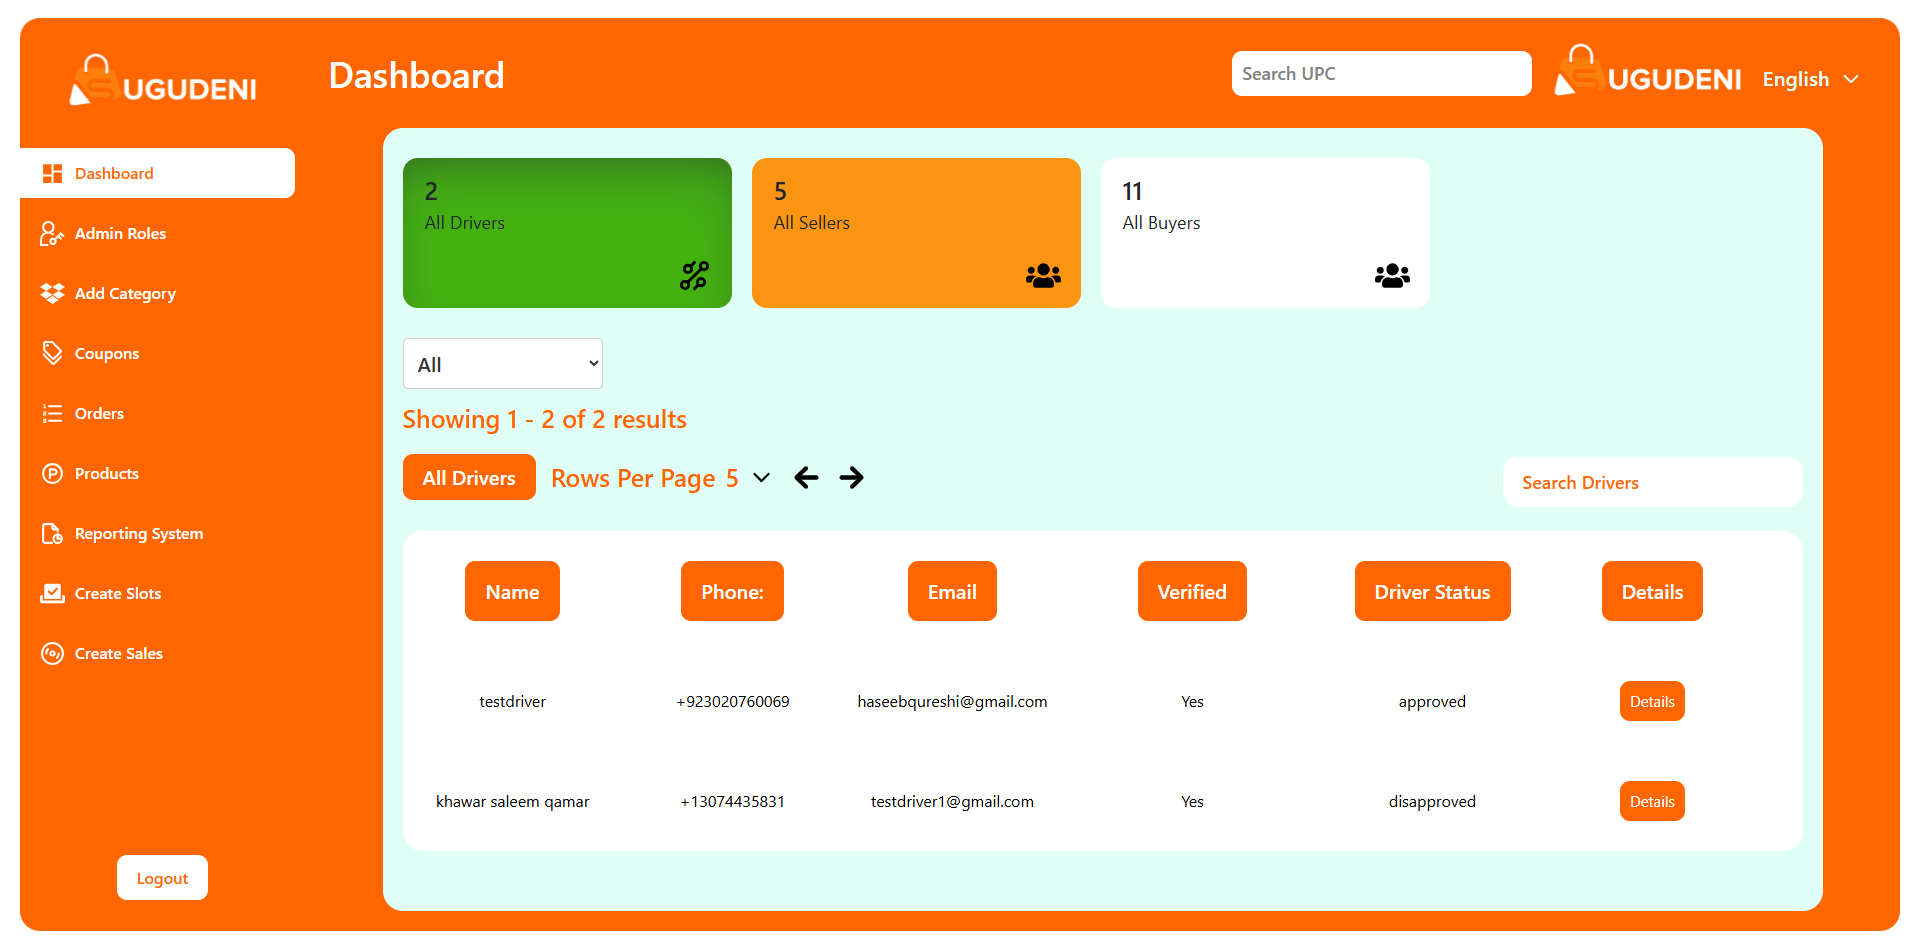Select Create Slots menu item
The image size is (1916, 950).
[117, 594]
